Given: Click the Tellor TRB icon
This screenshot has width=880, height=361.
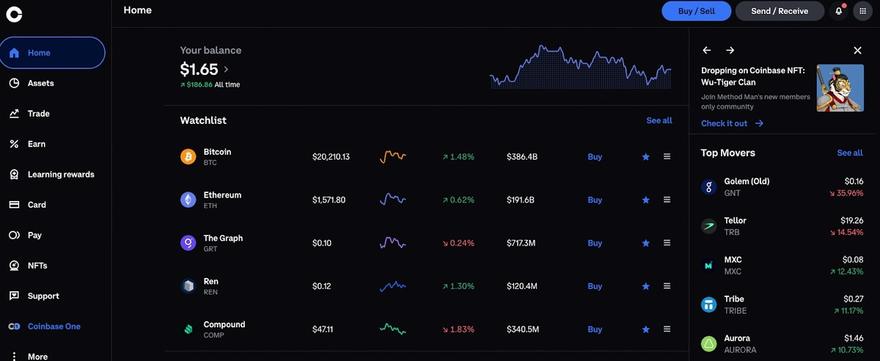Looking at the screenshot, I should [709, 226].
